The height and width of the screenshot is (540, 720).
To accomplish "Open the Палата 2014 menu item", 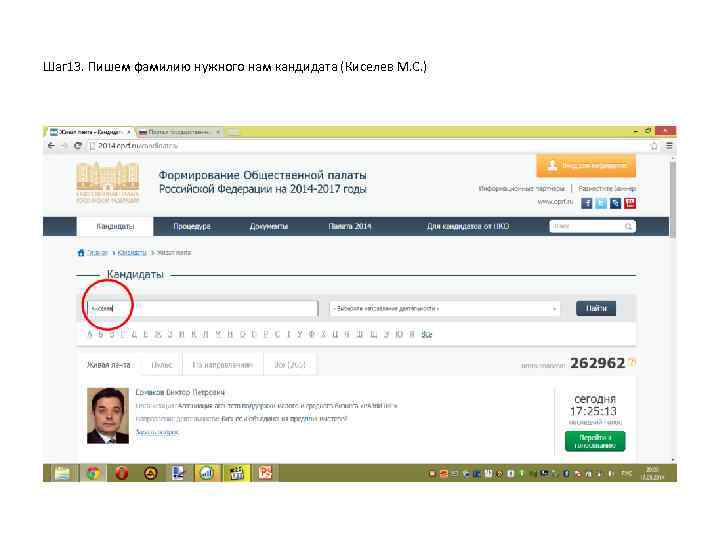I will [350, 226].
